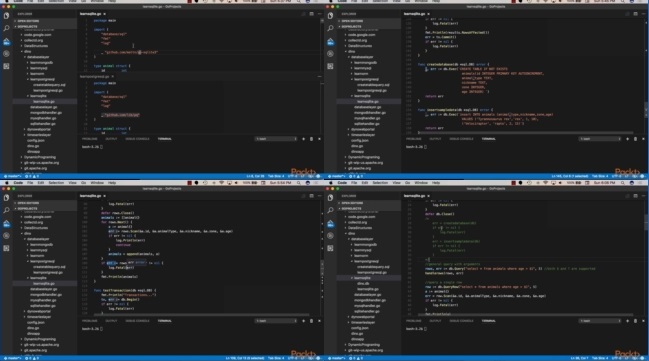The width and height of the screenshot is (649, 361).
Task: Open terminal selector dropdown in top-left window
Action: click(x=276, y=139)
